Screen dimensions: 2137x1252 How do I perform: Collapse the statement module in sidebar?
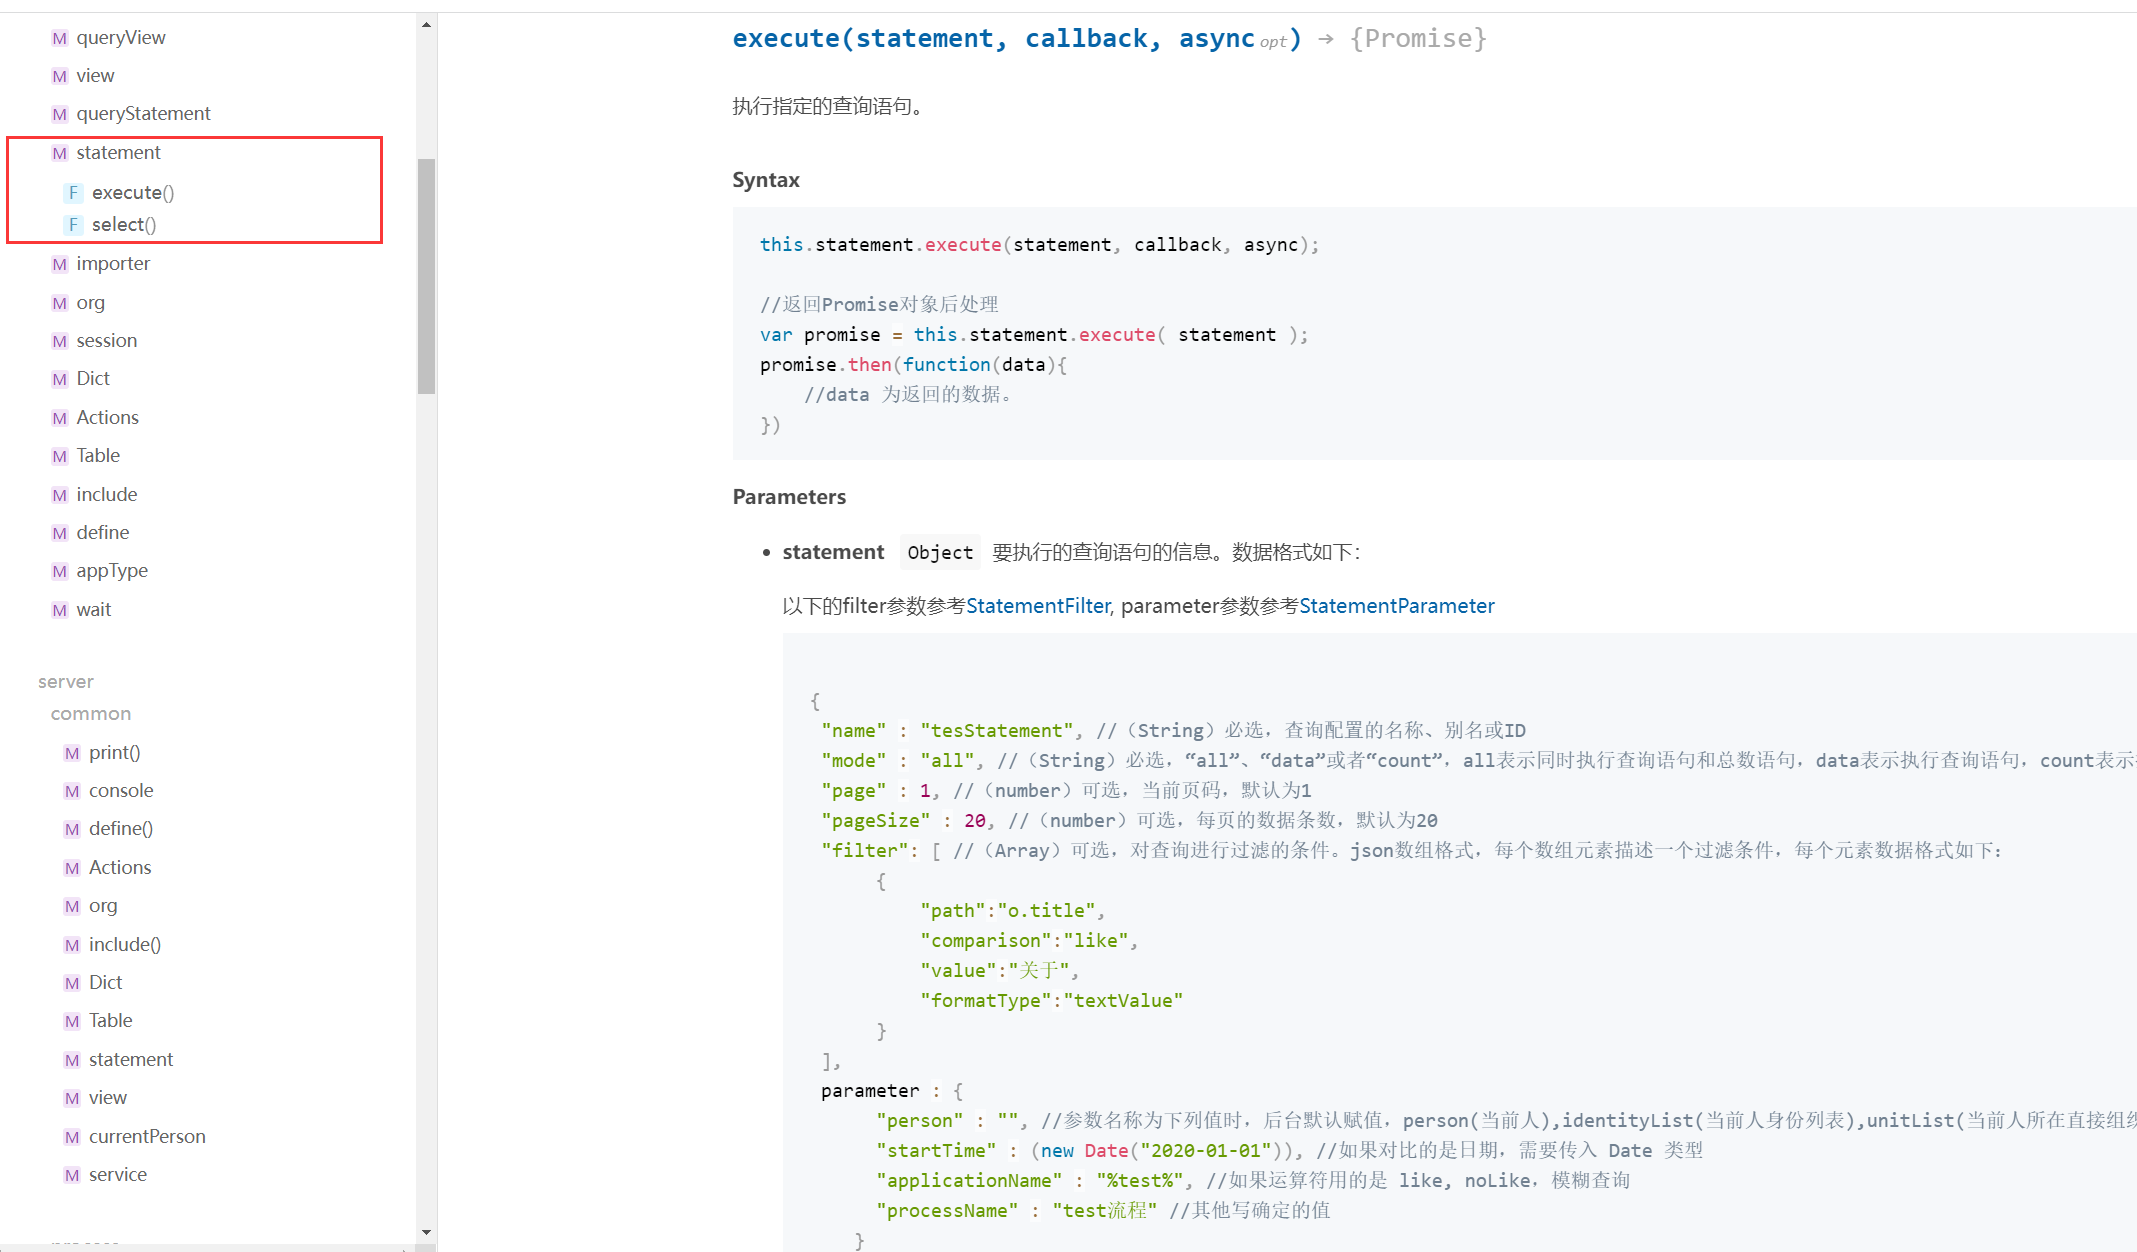coord(118,153)
